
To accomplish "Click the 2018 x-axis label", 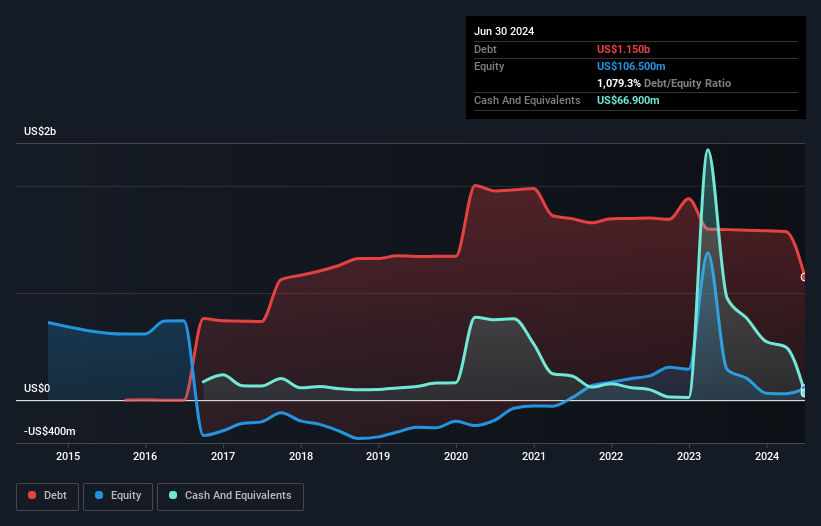I will click(x=301, y=456).
